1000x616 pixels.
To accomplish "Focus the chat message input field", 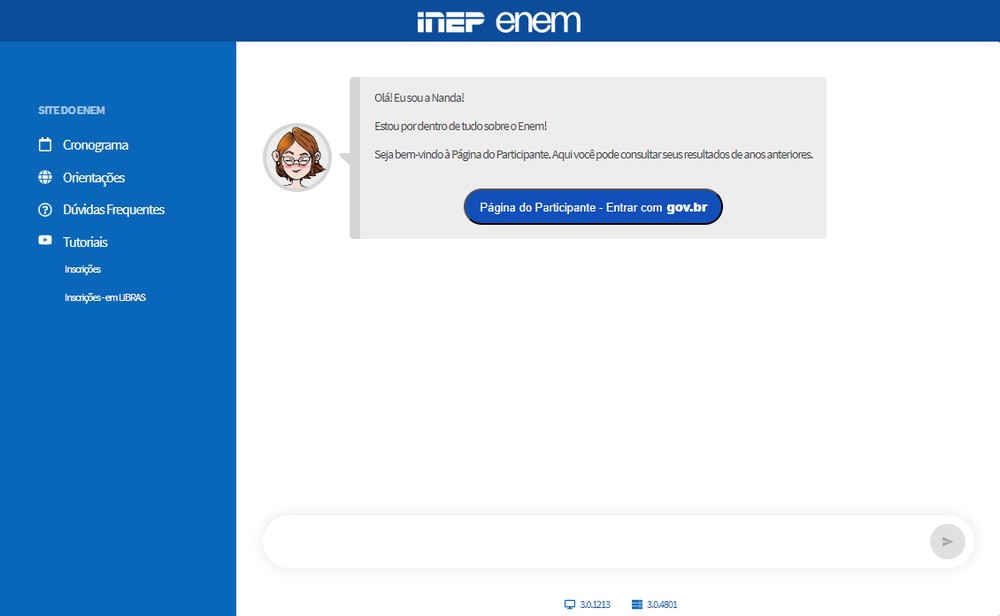I will click(595, 542).
